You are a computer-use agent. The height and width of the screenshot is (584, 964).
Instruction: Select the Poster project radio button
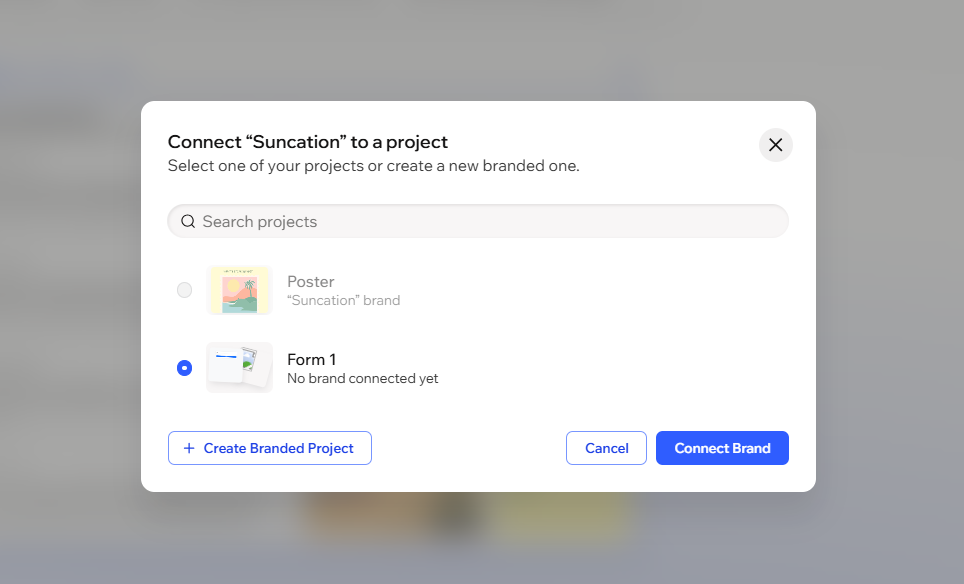click(184, 289)
